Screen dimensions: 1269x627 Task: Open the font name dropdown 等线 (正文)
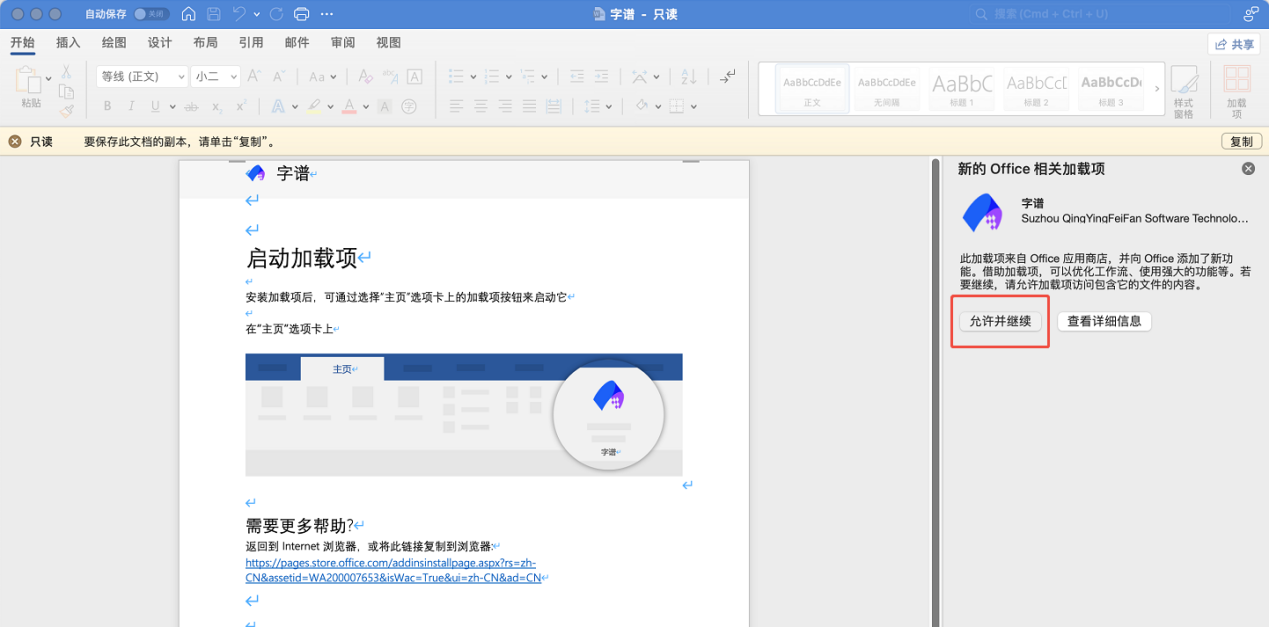(x=141, y=77)
